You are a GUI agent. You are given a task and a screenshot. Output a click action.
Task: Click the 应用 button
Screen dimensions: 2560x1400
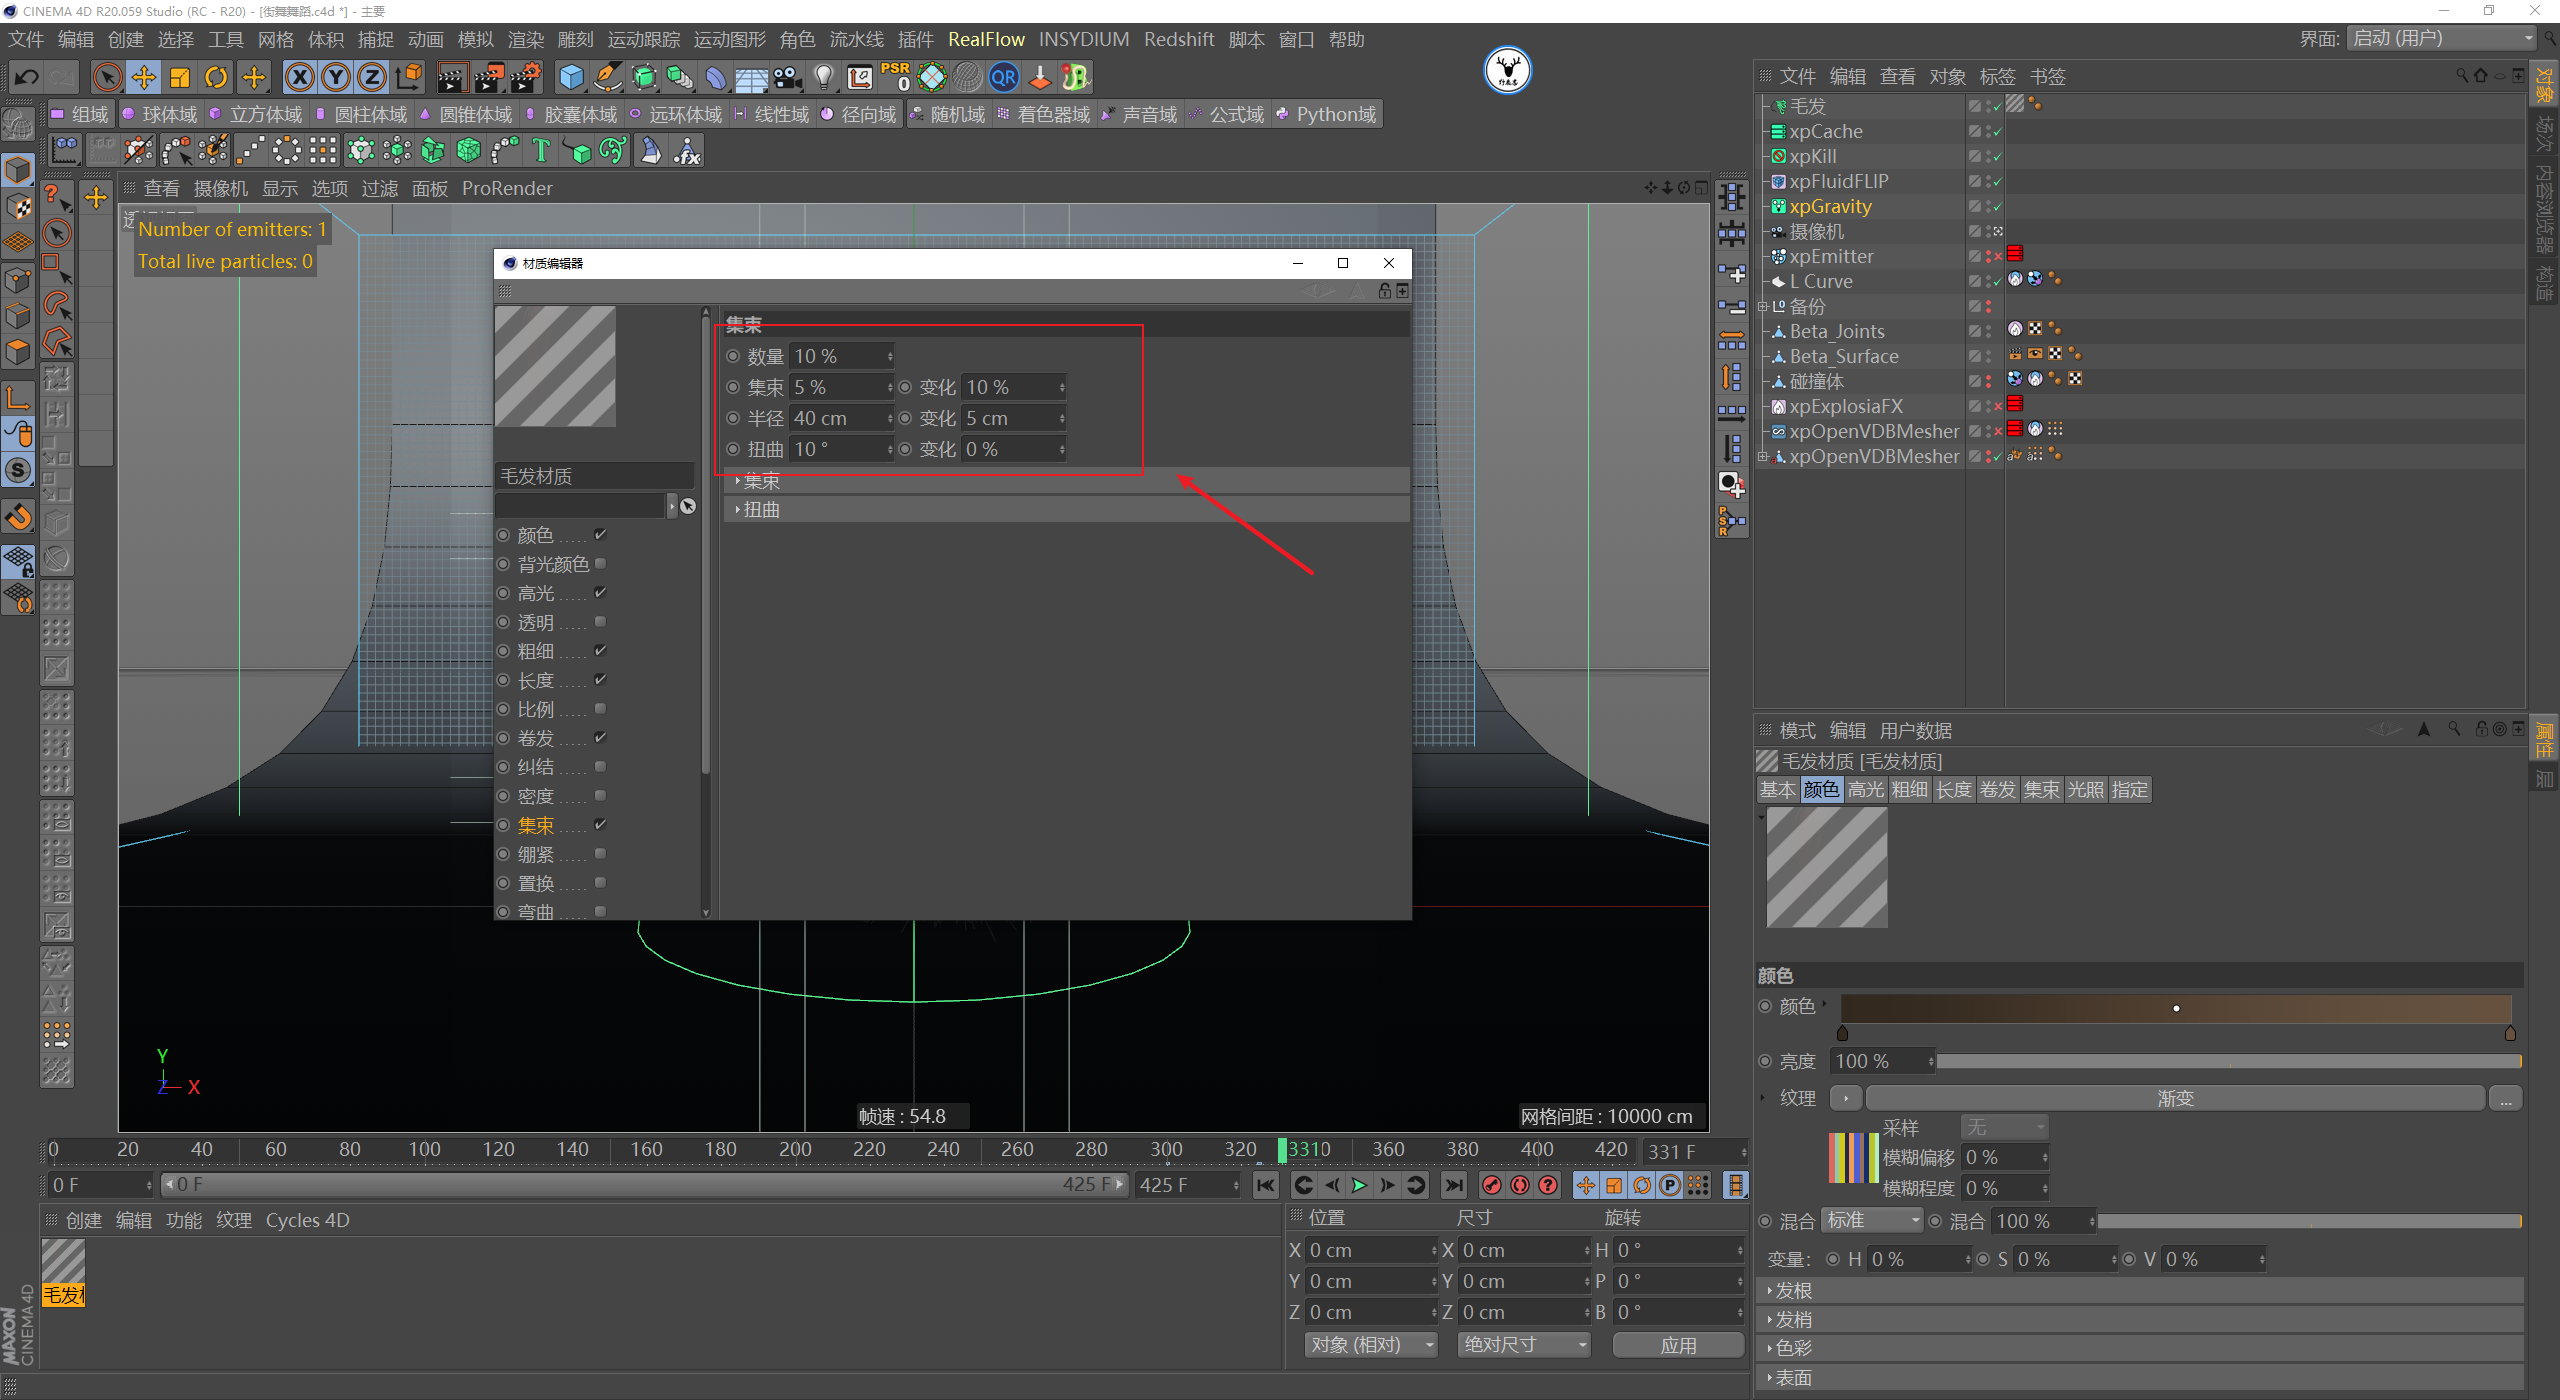(1678, 1345)
